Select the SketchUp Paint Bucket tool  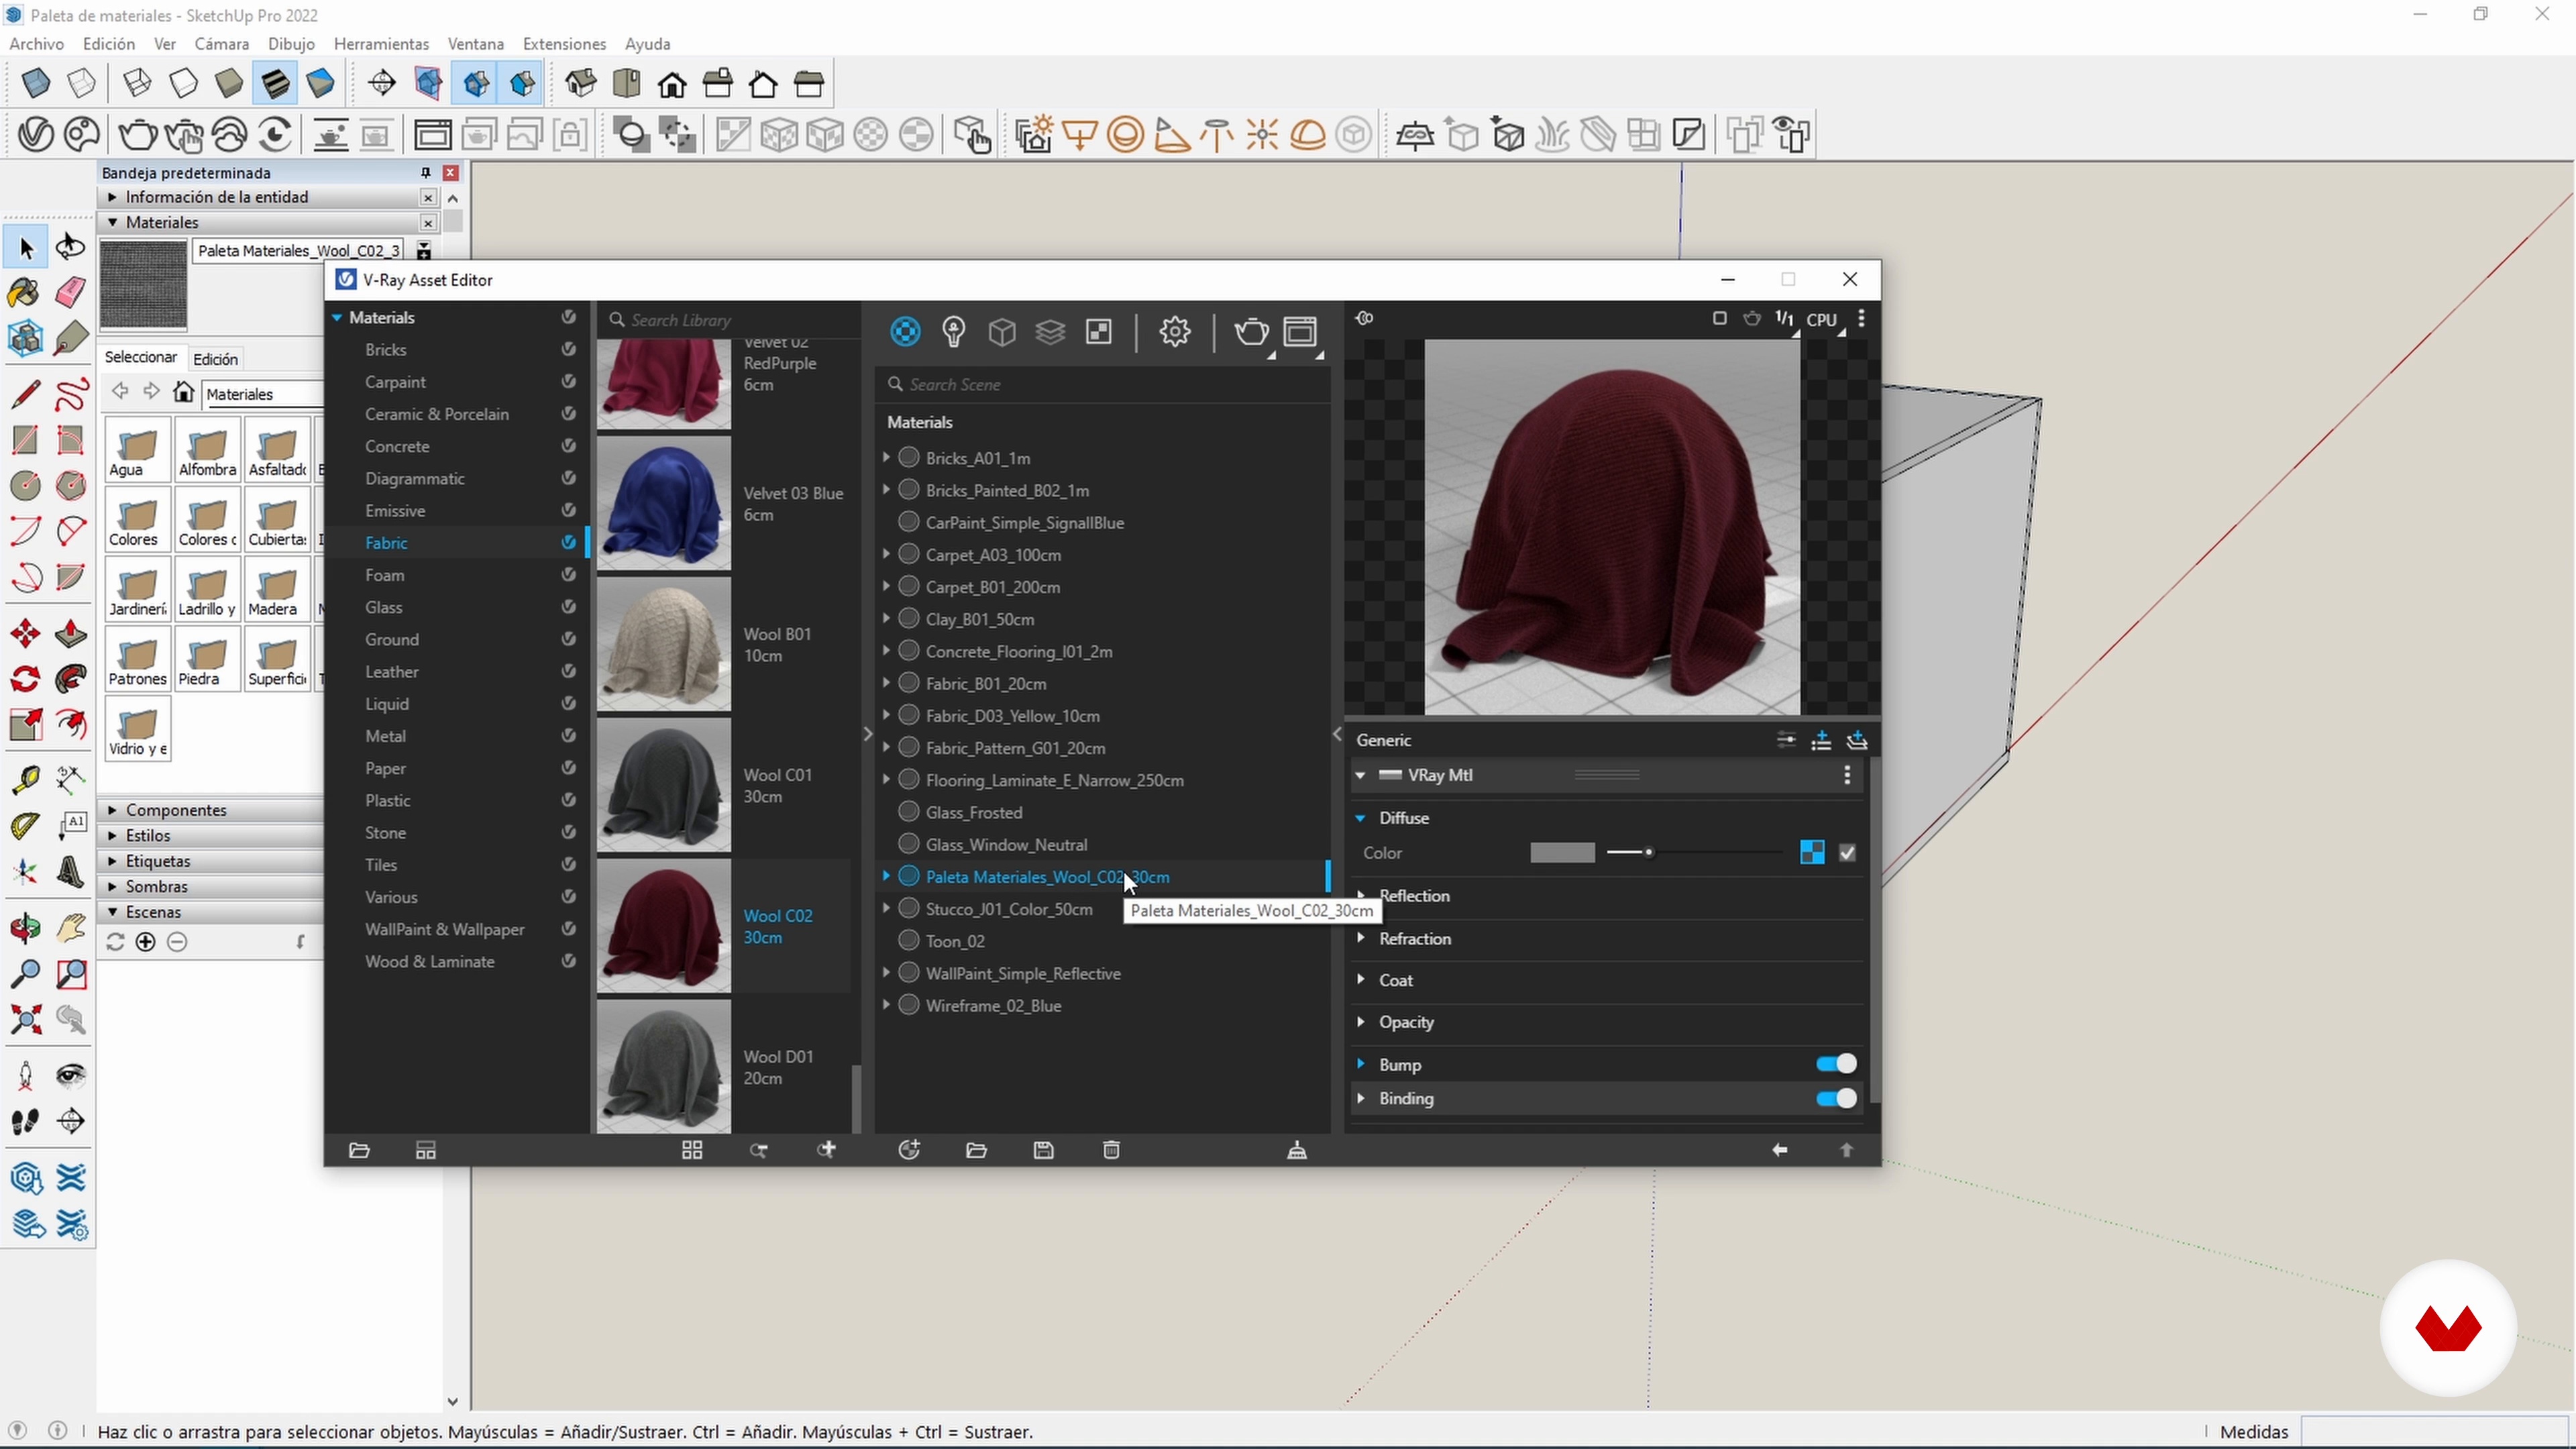[24, 293]
